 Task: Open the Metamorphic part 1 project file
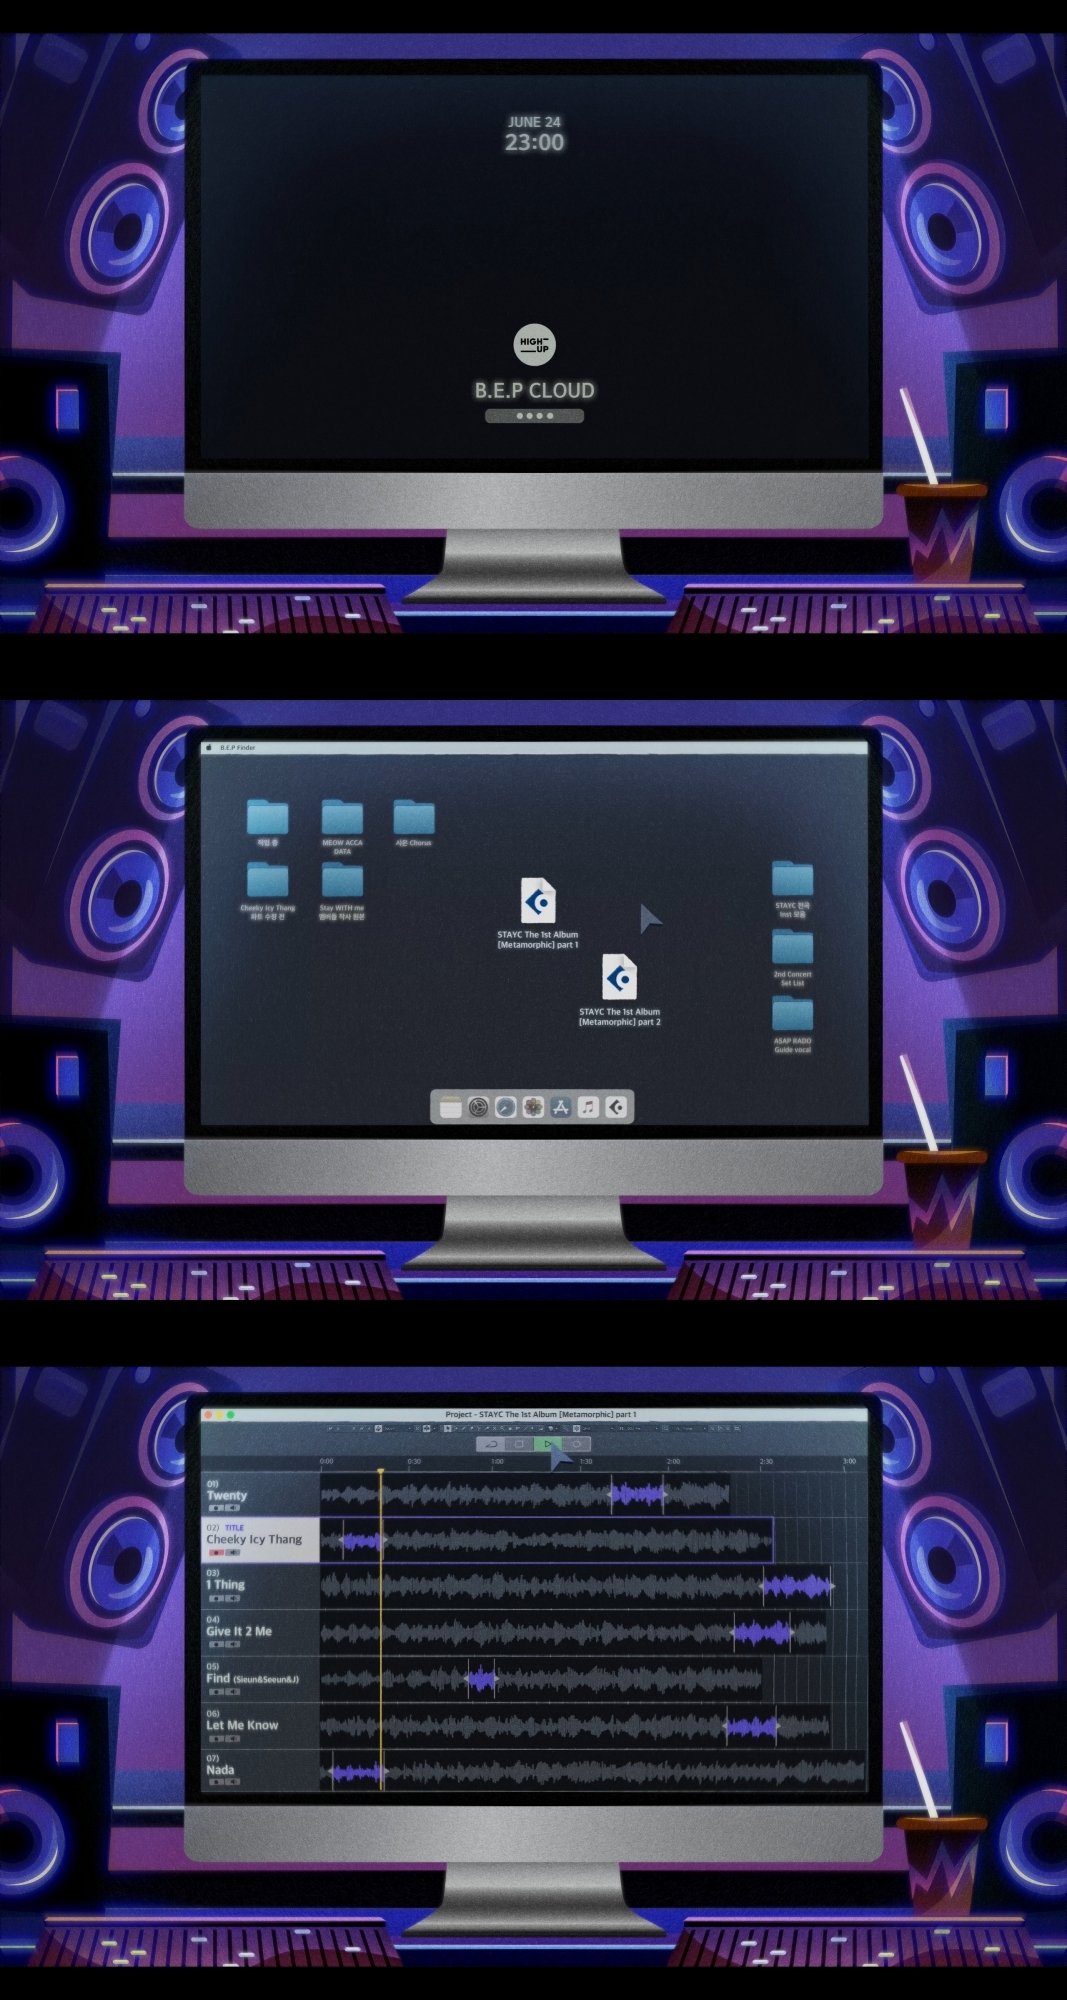pos(538,901)
